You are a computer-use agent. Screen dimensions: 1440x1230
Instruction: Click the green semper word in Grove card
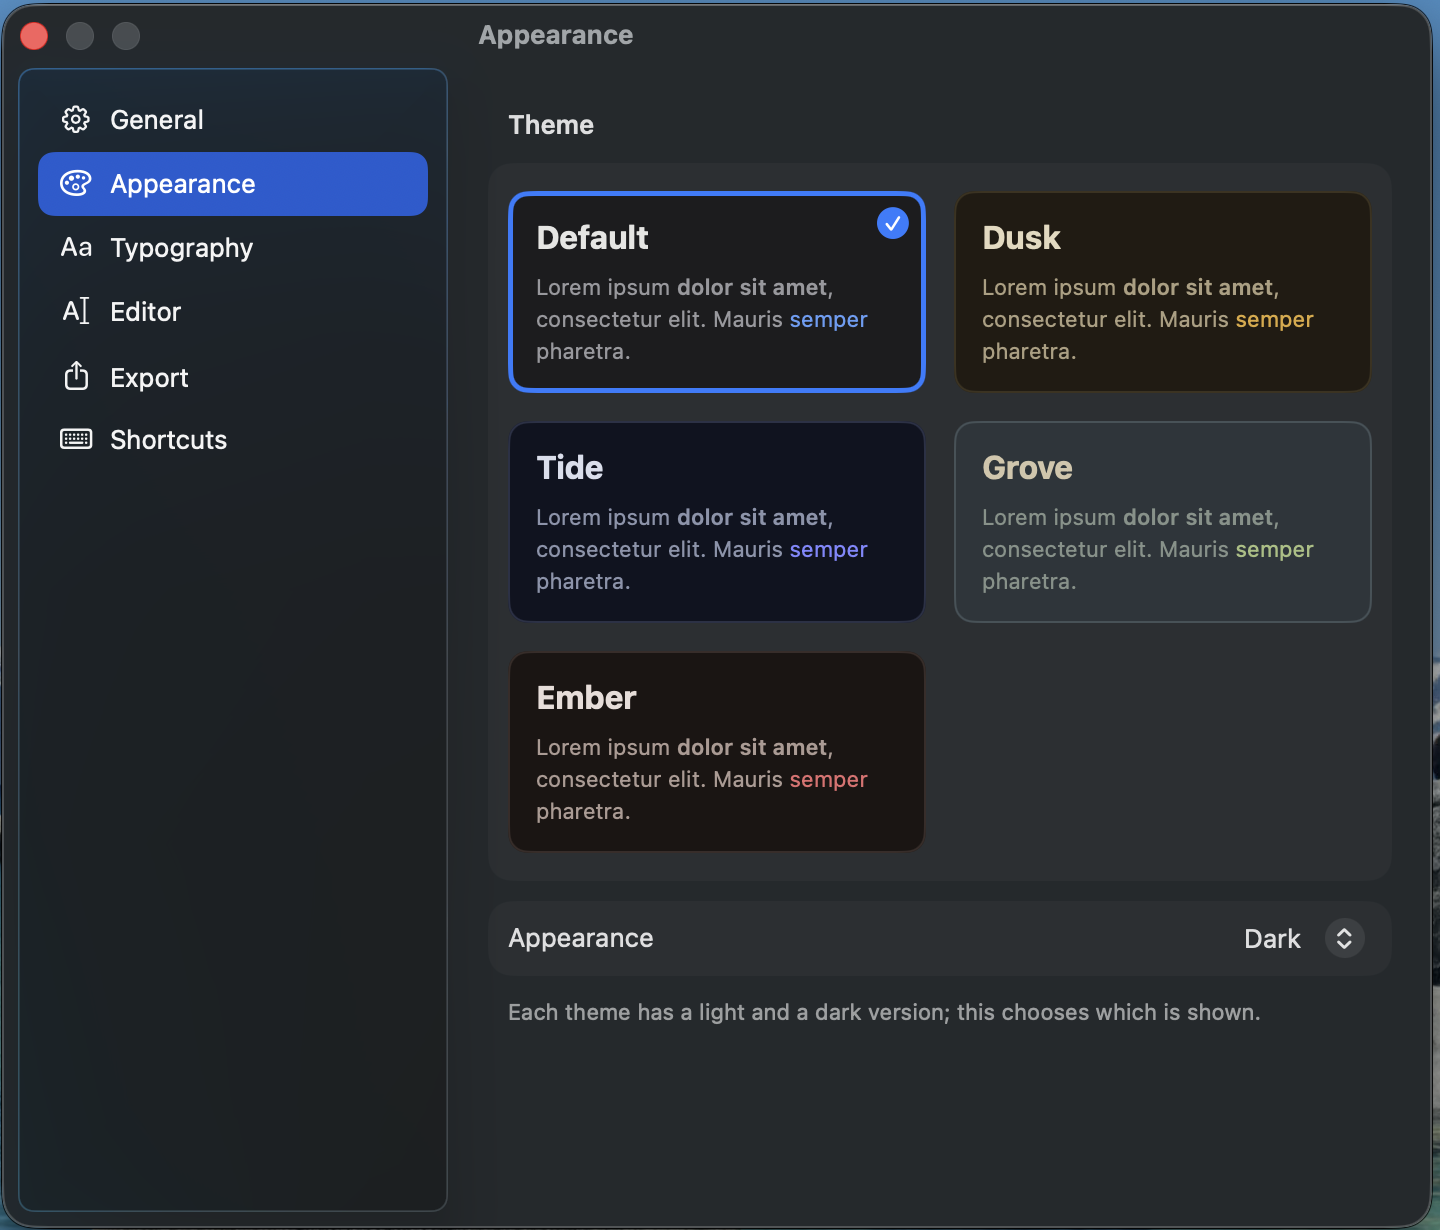point(1274,550)
